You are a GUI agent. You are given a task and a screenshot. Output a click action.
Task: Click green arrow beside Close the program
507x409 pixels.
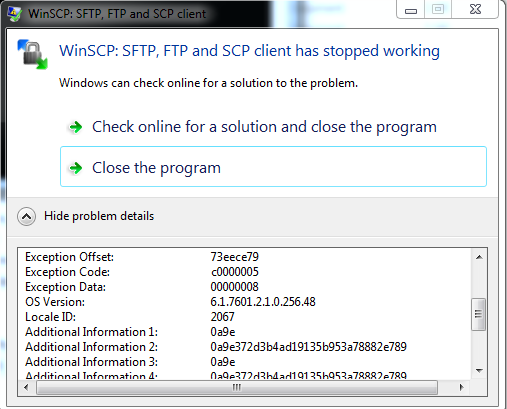[x=75, y=168]
